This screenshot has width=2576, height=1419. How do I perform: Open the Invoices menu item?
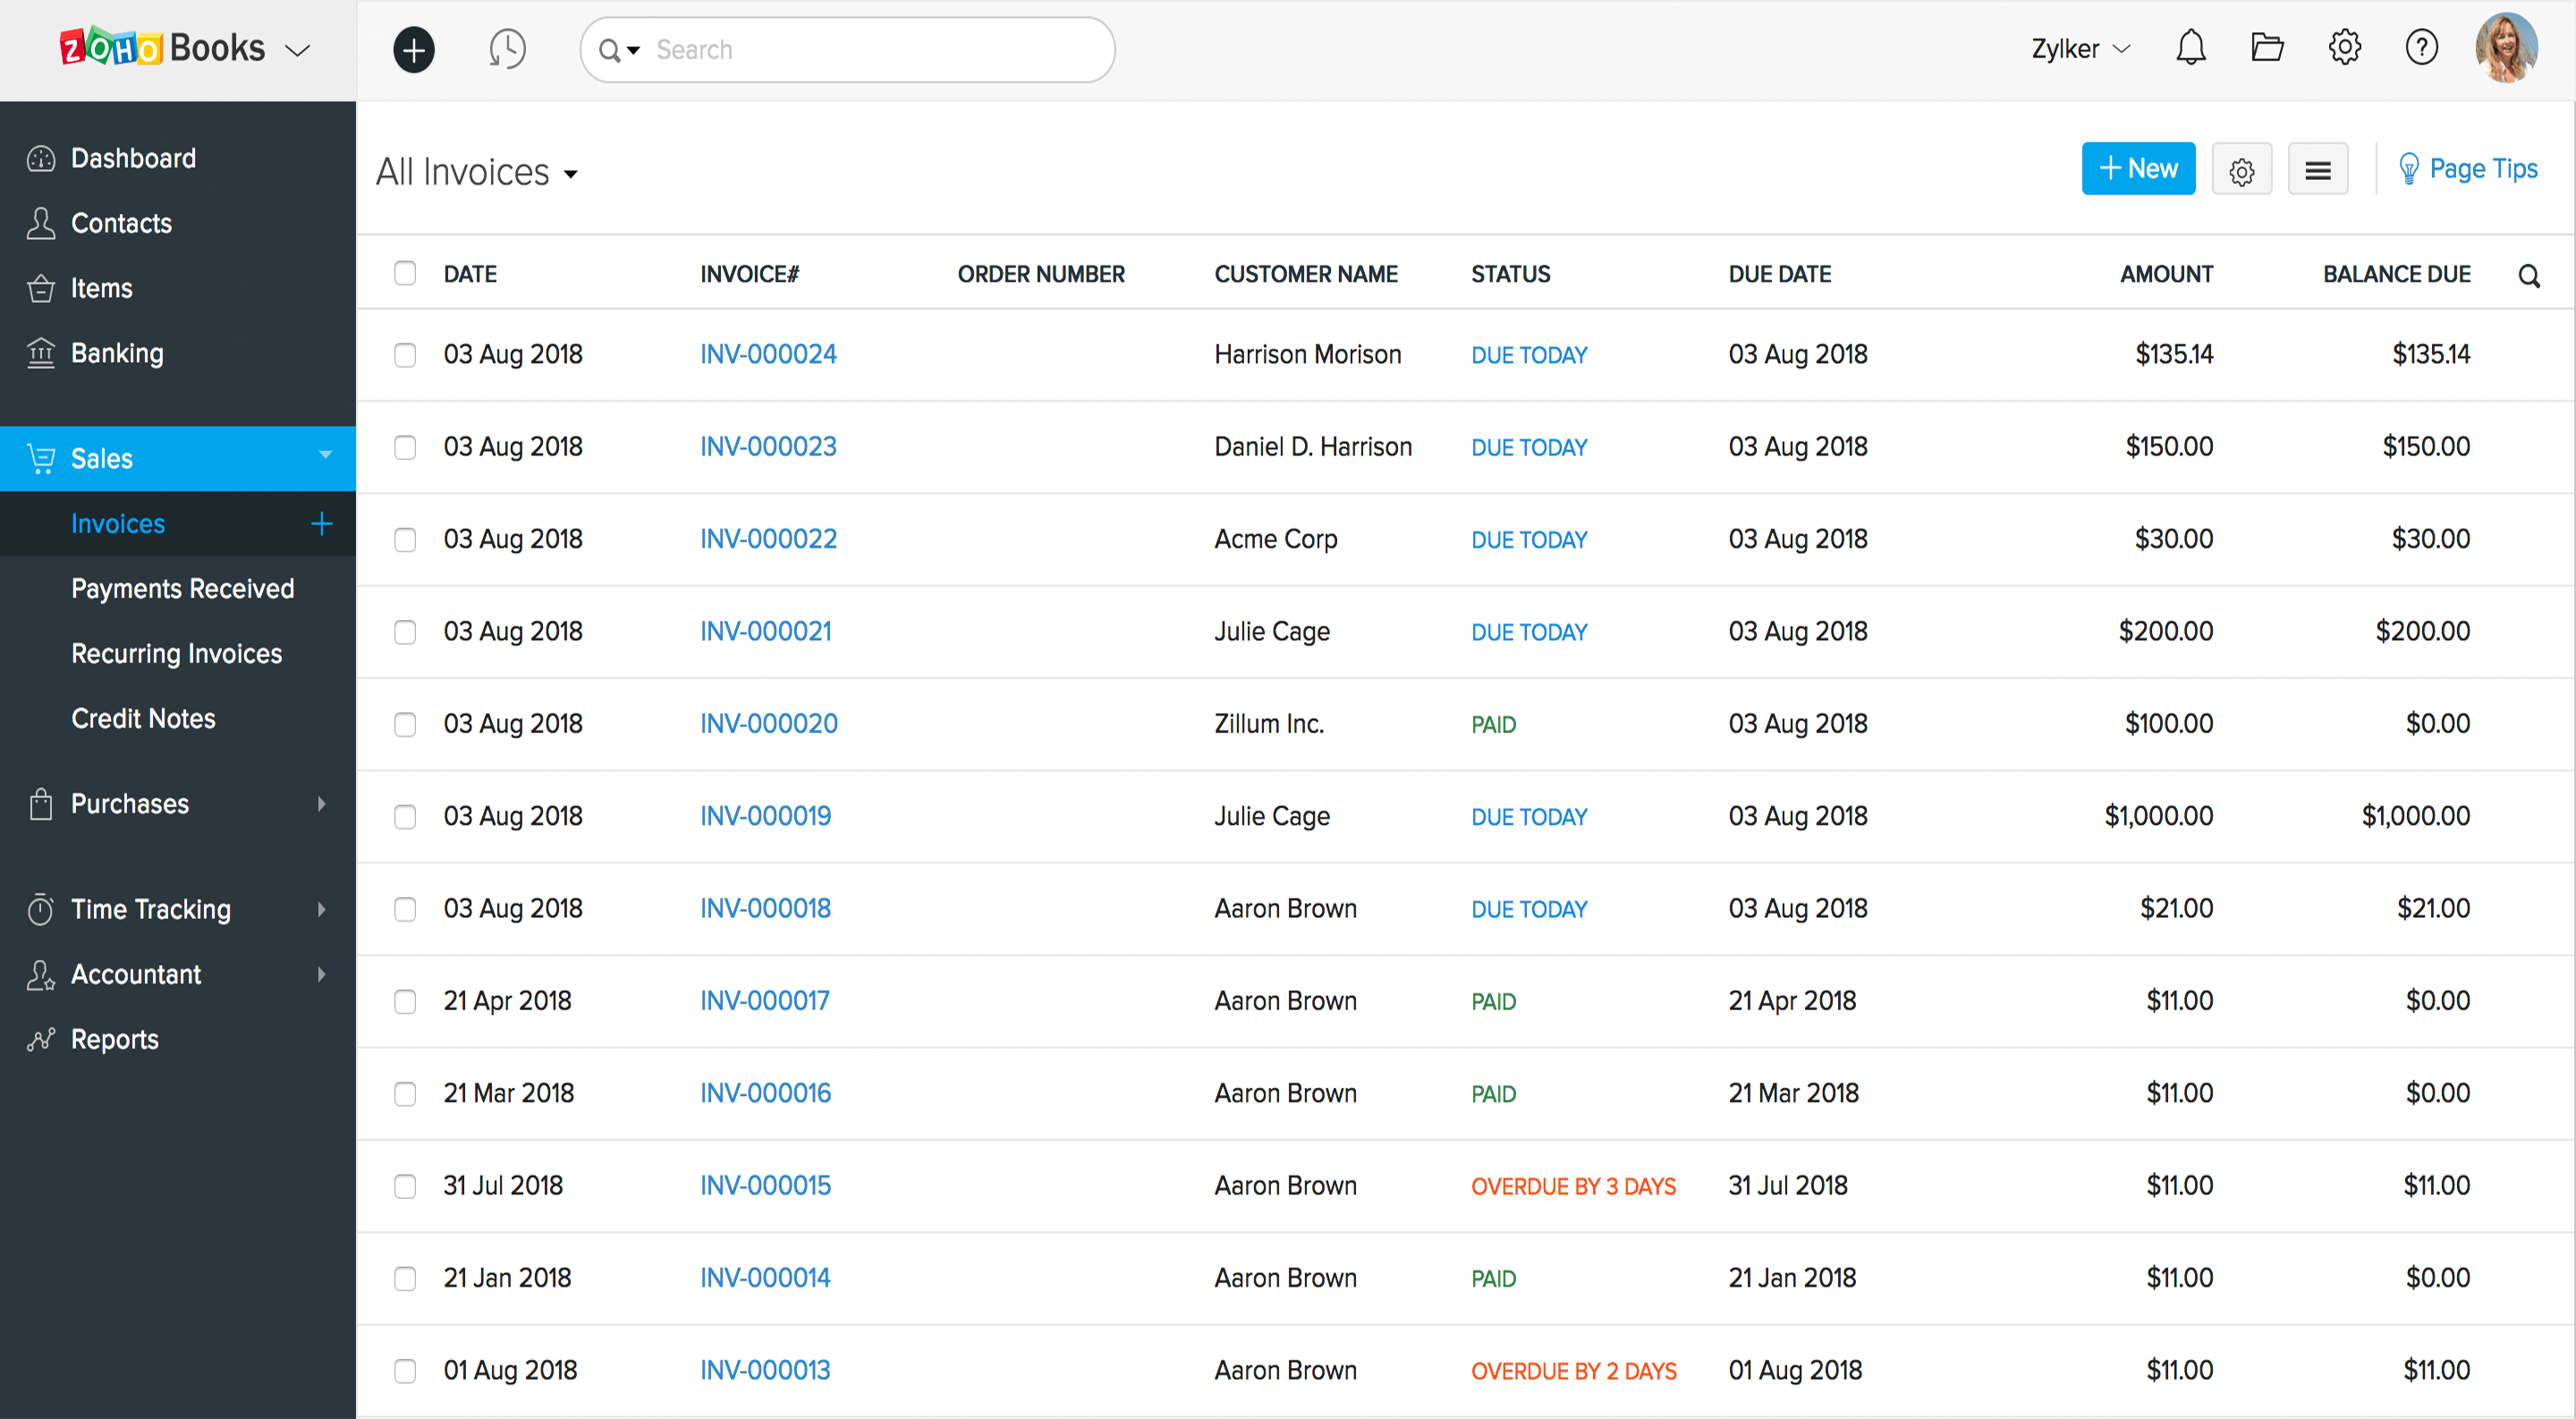[x=117, y=523]
